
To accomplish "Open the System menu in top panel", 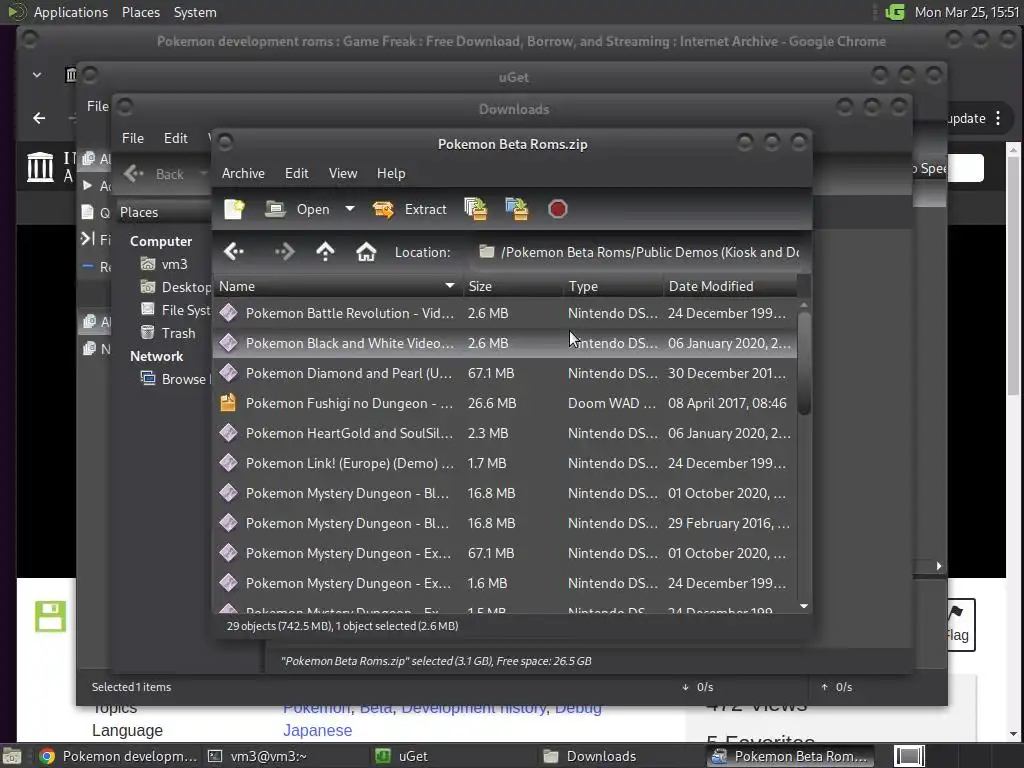I will pos(195,12).
